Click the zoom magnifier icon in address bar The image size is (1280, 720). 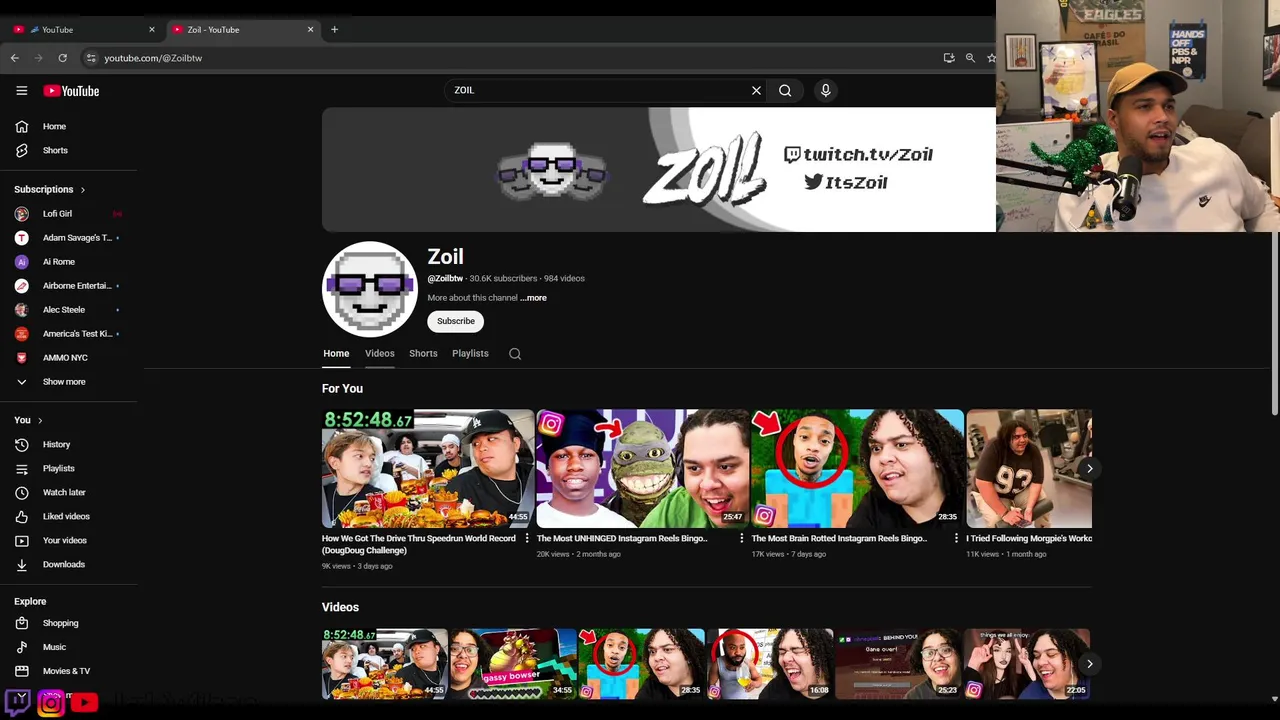tap(970, 58)
